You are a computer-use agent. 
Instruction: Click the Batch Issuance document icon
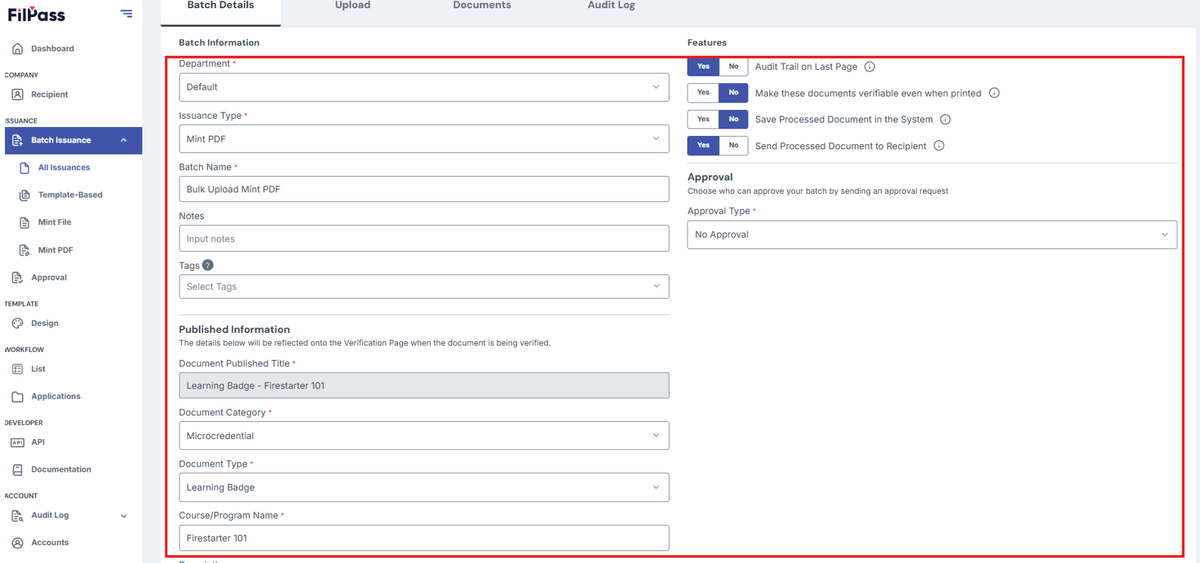pos(18,140)
